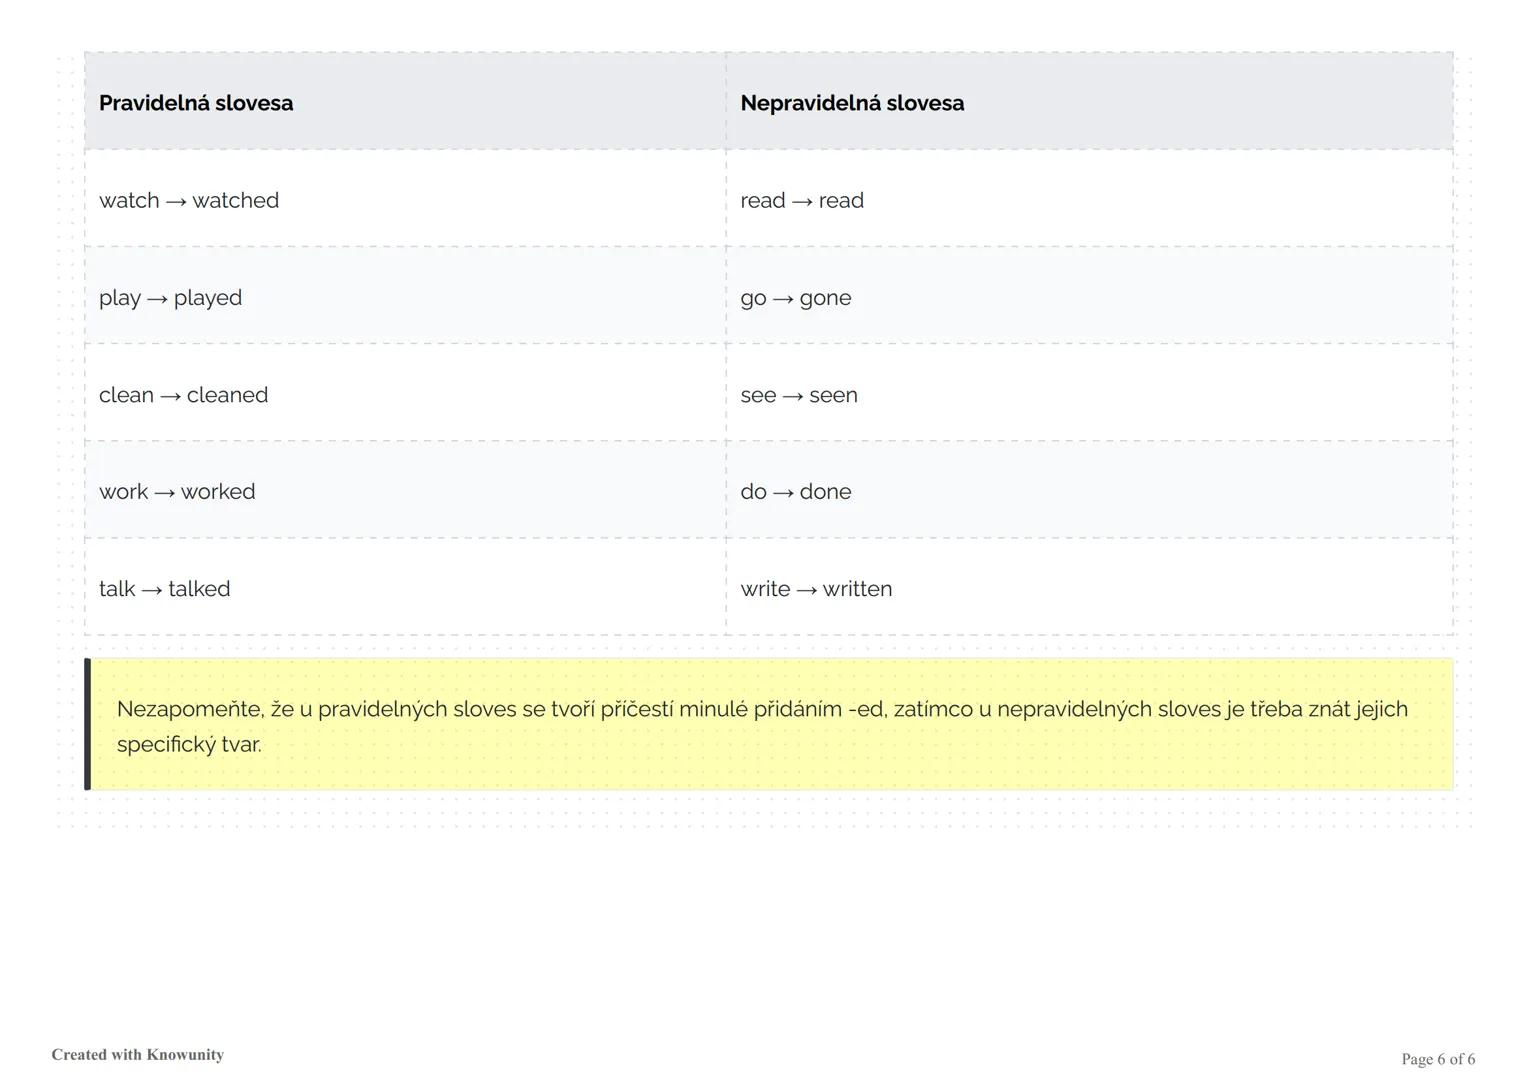Image resolution: width=1527 pixels, height=1080 pixels.
Task: Click the word 'watched' in the first row
Action: click(x=236, y=200)
